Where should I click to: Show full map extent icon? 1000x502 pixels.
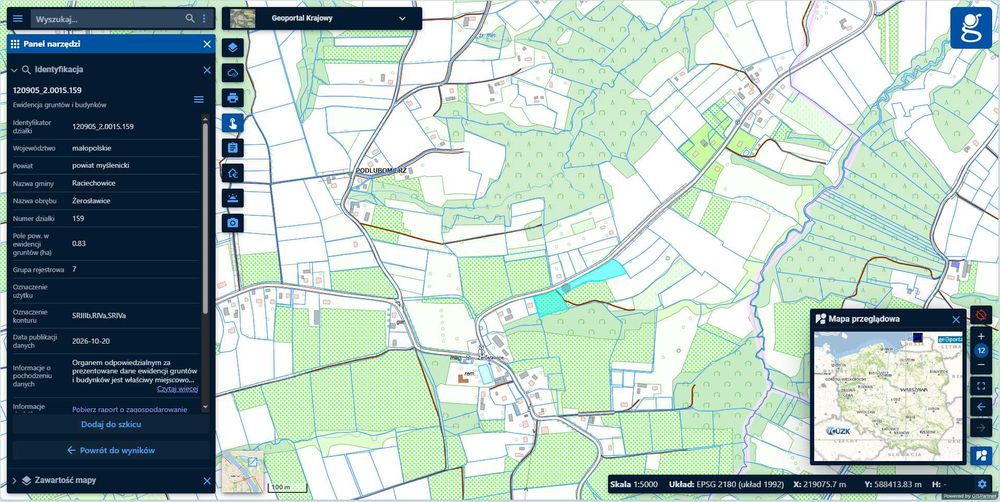982,386
